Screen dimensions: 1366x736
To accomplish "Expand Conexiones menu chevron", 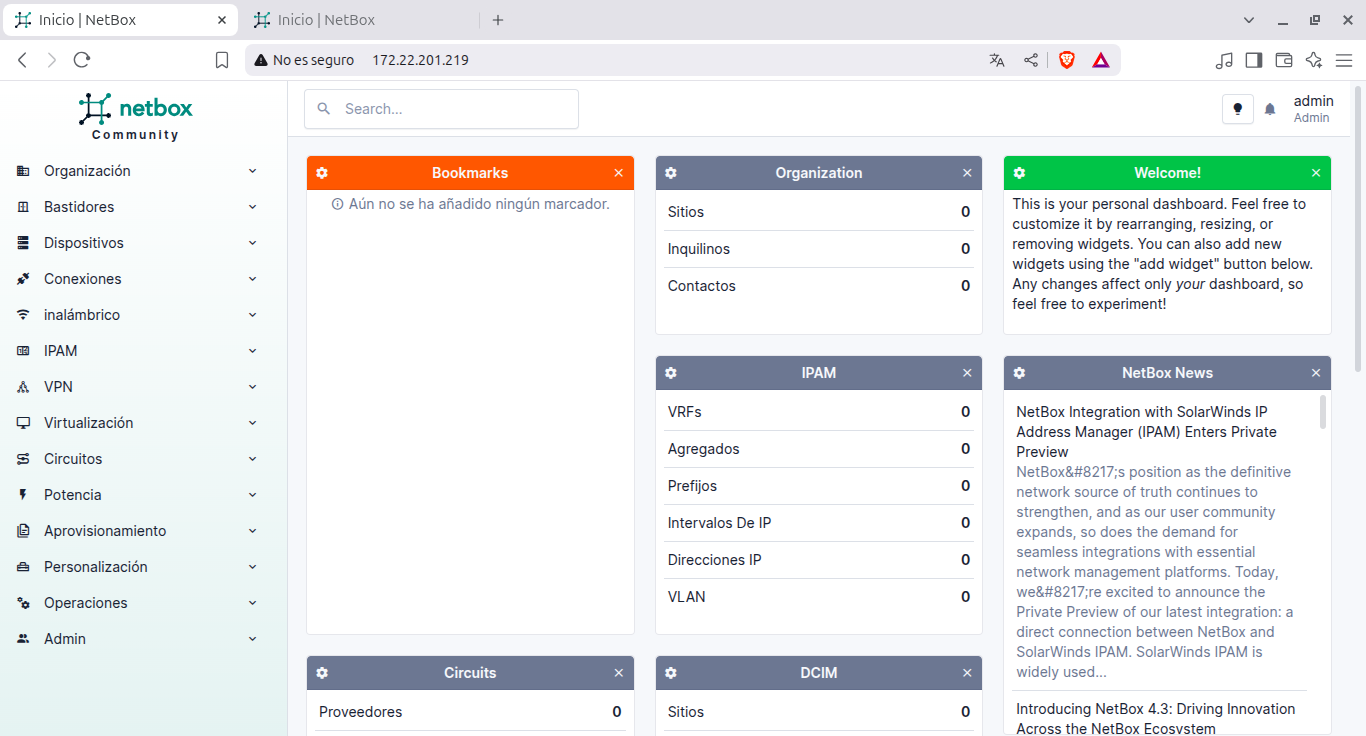I will pos(253,279).
